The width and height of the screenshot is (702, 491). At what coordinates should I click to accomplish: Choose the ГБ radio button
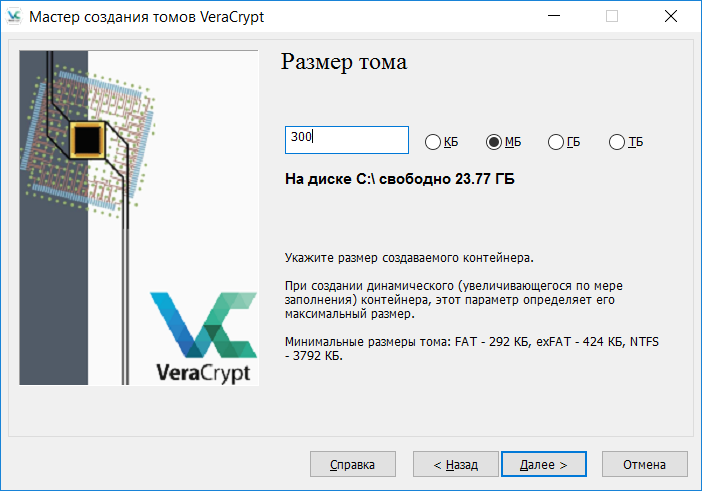point(555,142)
